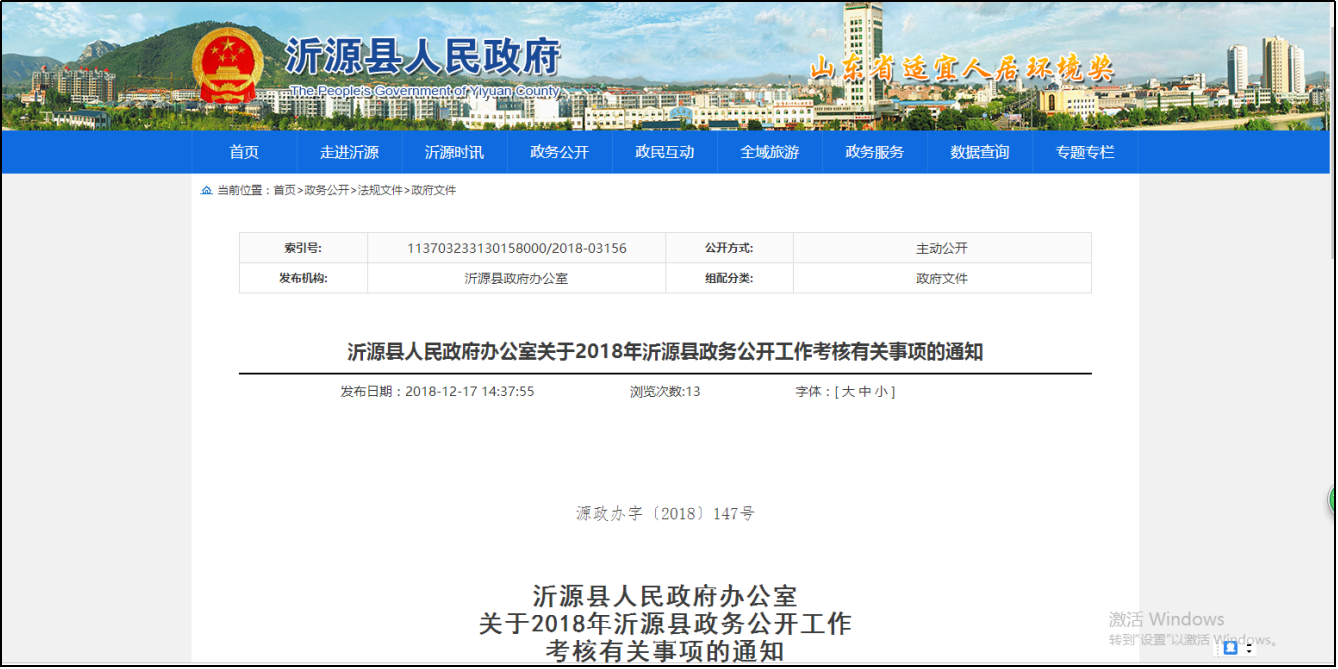Viewport: 1338px width, 669px height.
Task: Open the 沂源时讯 news section
Action: (x=454, y=152)
